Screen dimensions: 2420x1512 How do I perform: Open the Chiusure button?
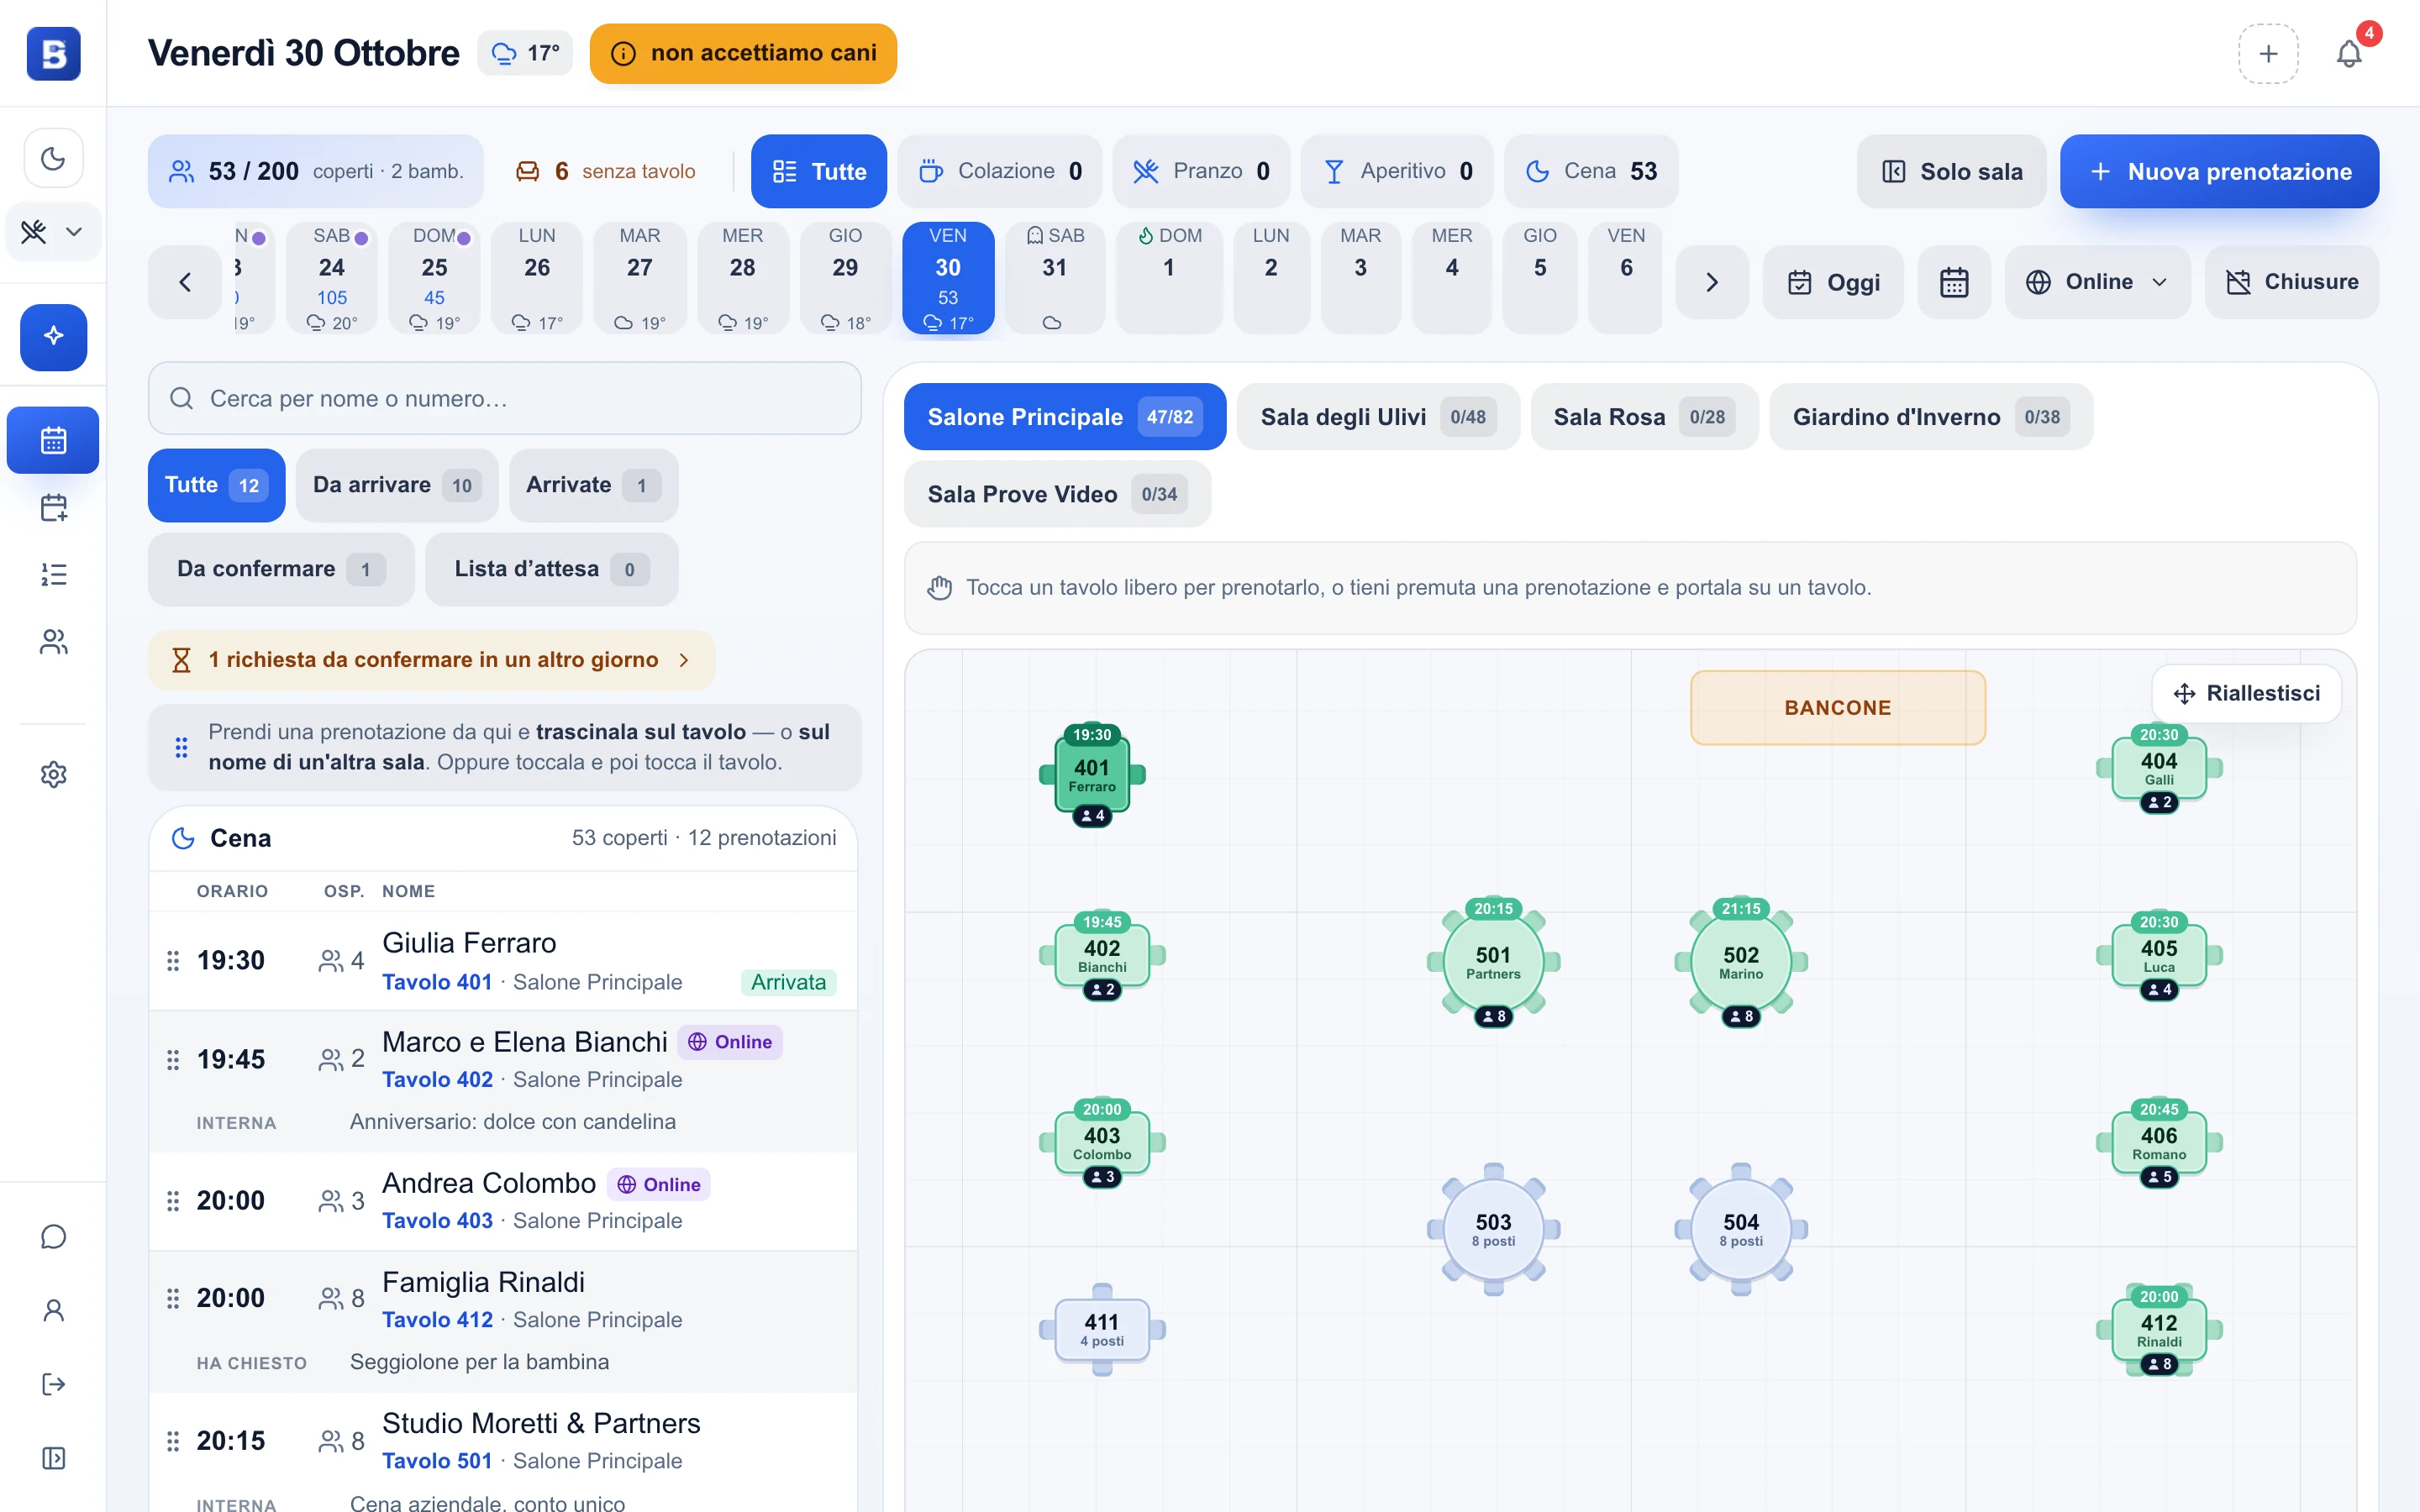tap(2291, 282)
